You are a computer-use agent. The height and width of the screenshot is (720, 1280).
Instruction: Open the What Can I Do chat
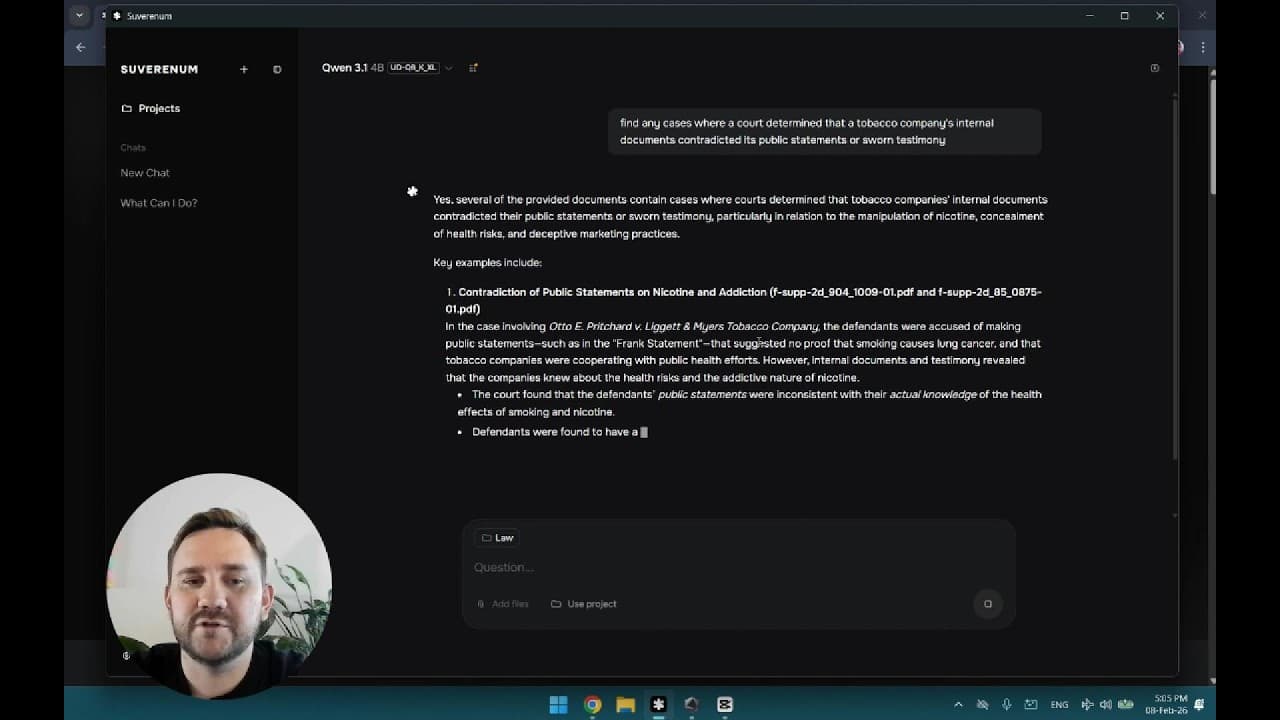pos(158,203)
